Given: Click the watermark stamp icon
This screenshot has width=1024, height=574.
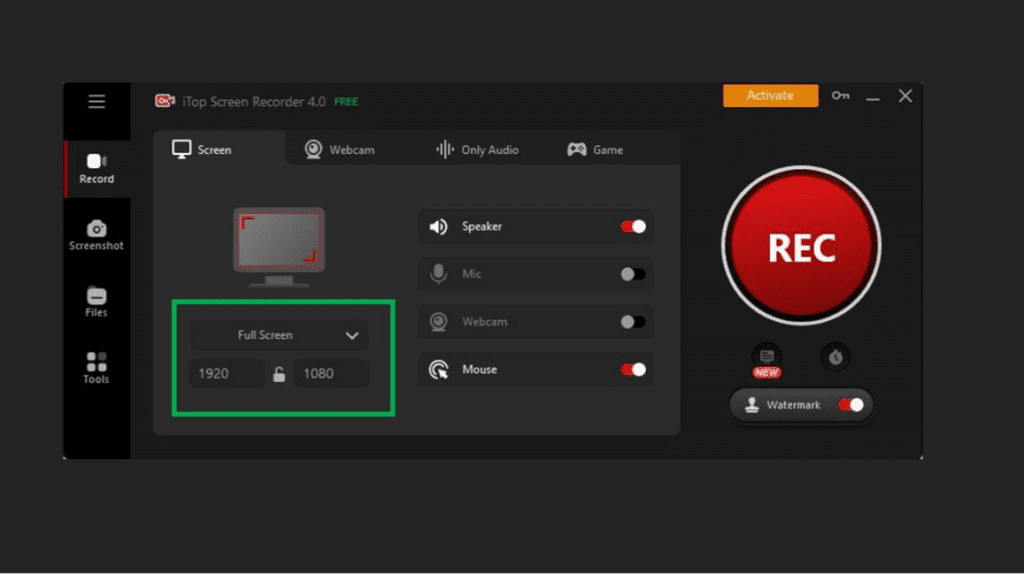Looking at the screenshot, I should 752,405.
